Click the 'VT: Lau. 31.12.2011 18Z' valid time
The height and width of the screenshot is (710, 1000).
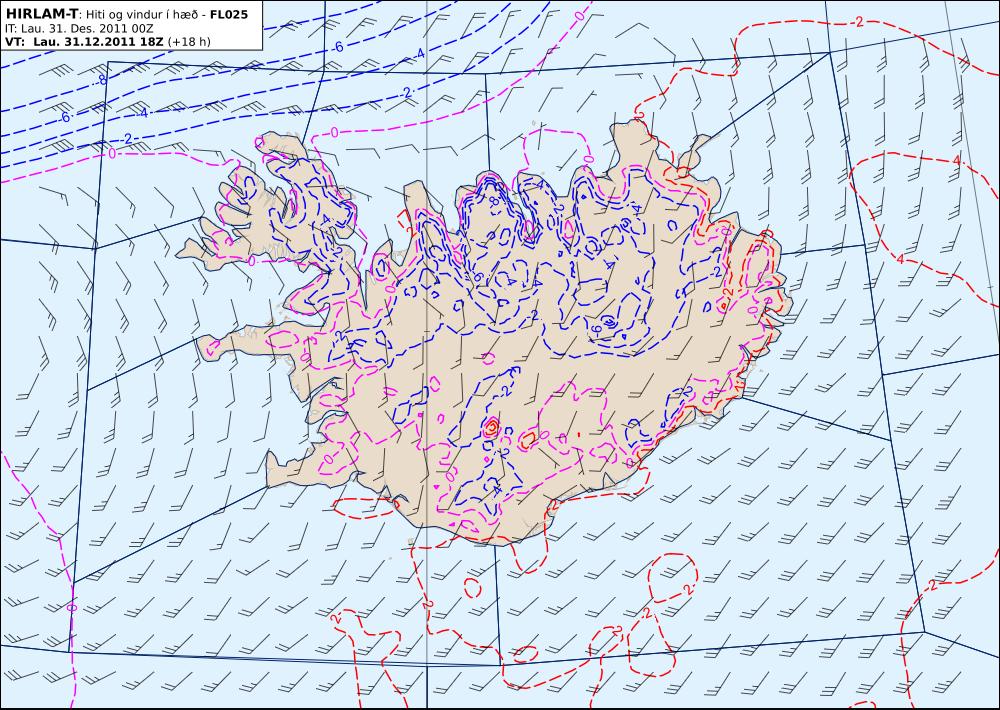pyautogui.click(x=84, y=42)
